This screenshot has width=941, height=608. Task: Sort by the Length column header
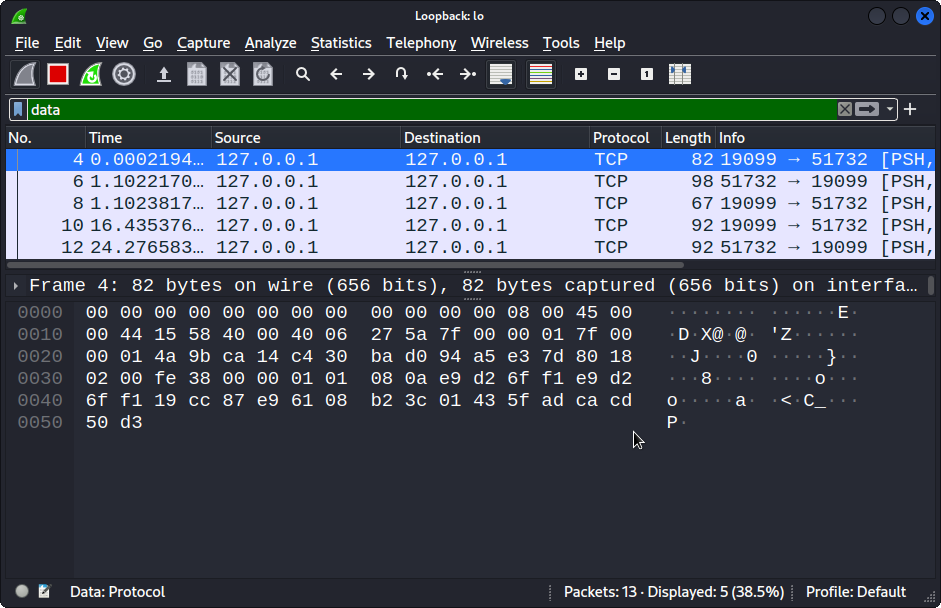click(688, 138)
